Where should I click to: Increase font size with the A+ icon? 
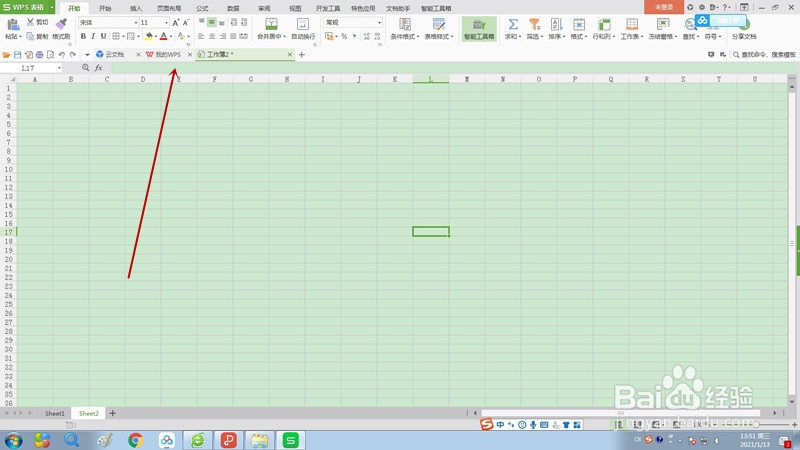[176, 22]
